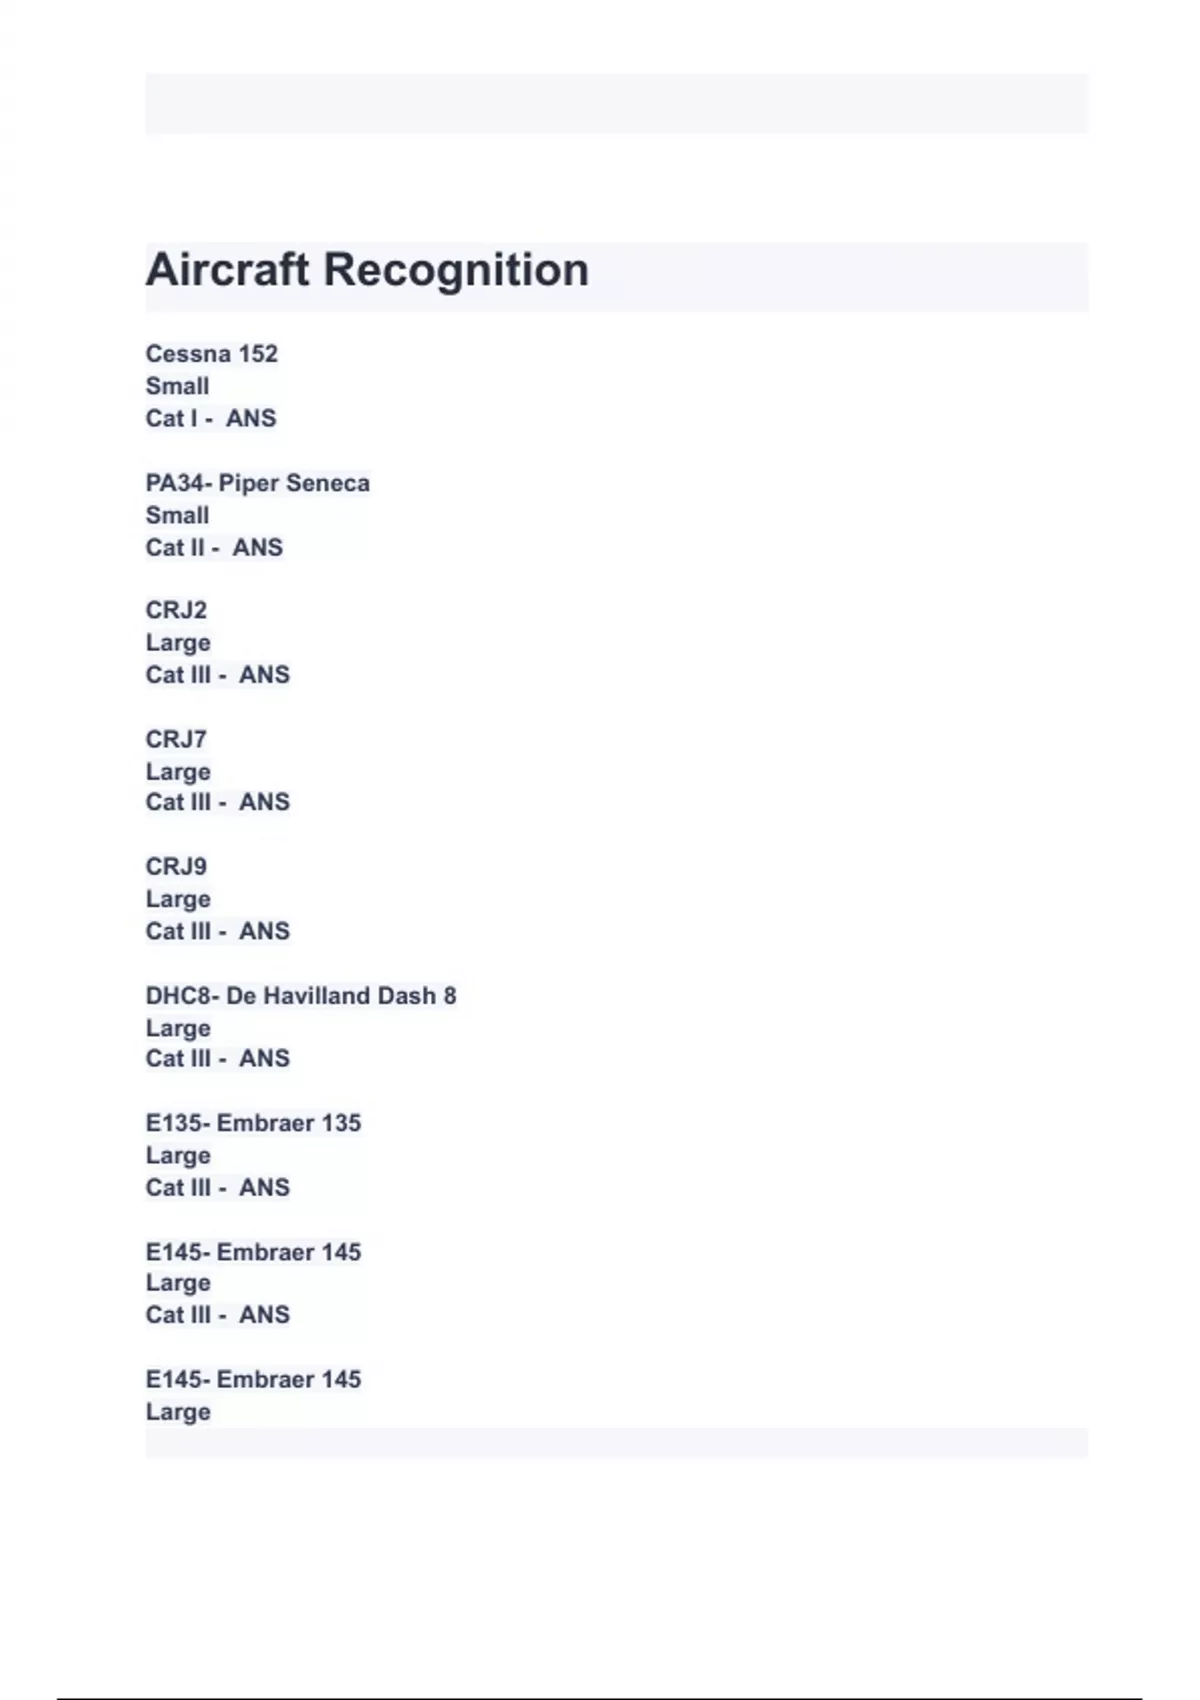Click the Cessna 152 text line
1200x1700 pixels.
coord(211,354)
